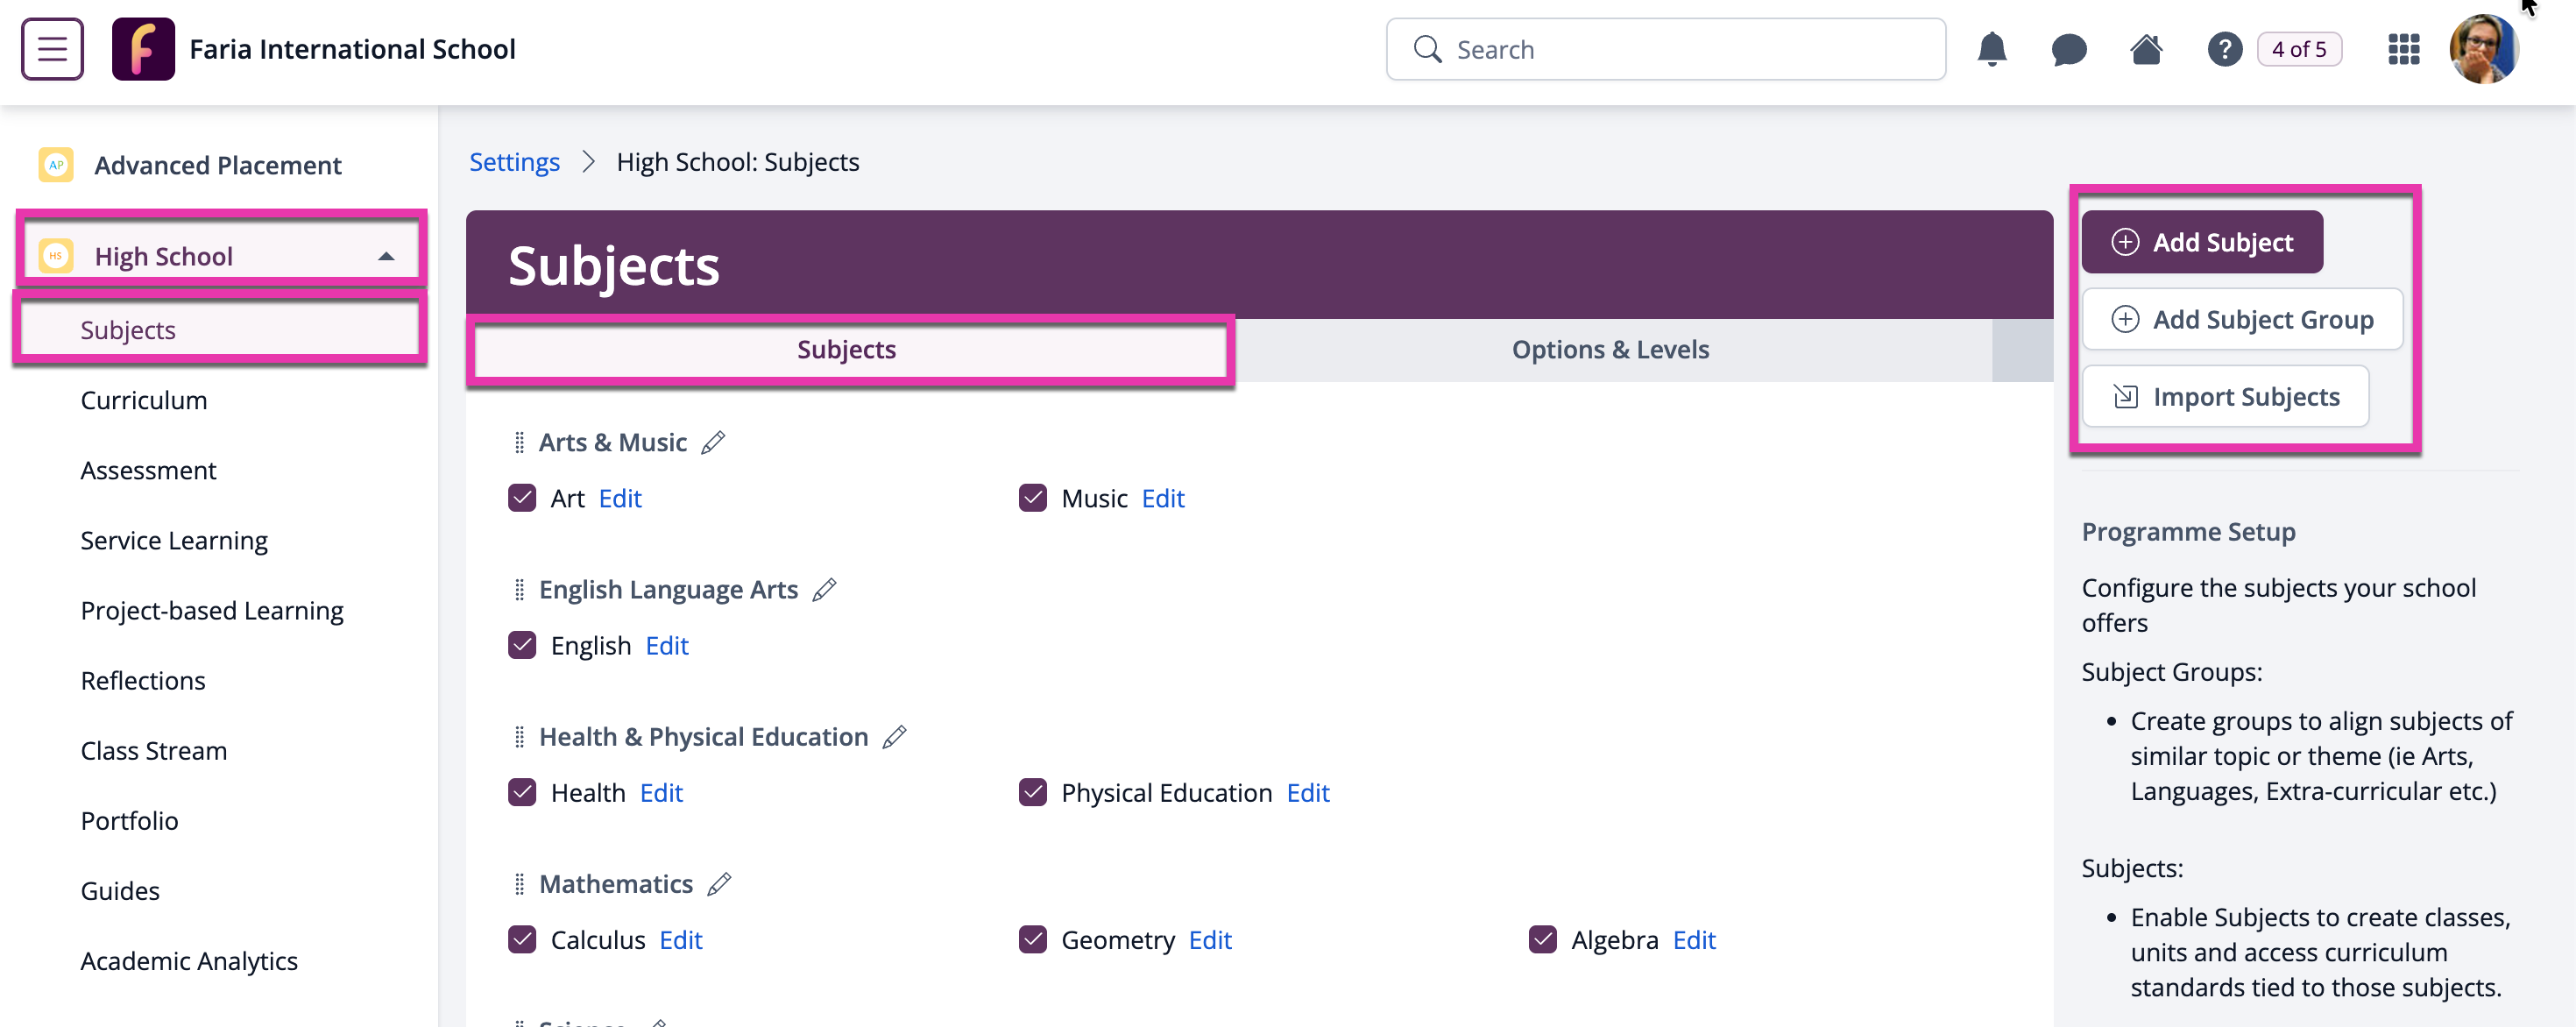Toggle the Physical Education checkbox
The height and width of the screenshot is (1027, 2576).
(x=1033, y=792)
